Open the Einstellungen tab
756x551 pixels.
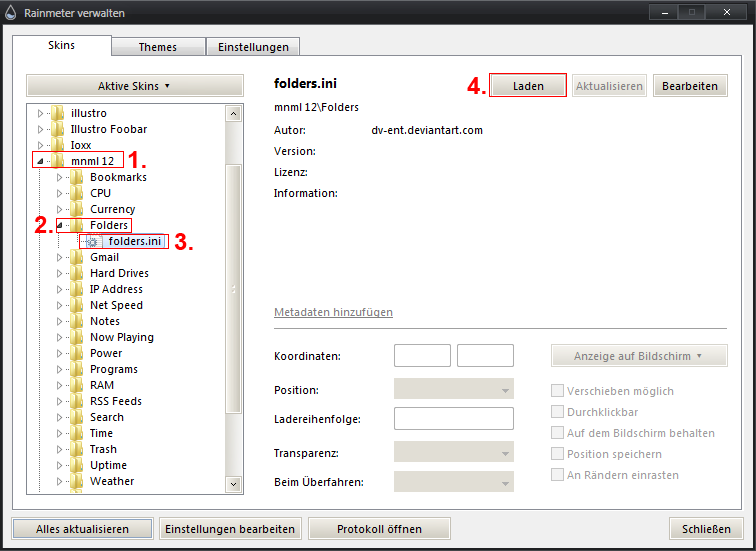click(253, 47)
